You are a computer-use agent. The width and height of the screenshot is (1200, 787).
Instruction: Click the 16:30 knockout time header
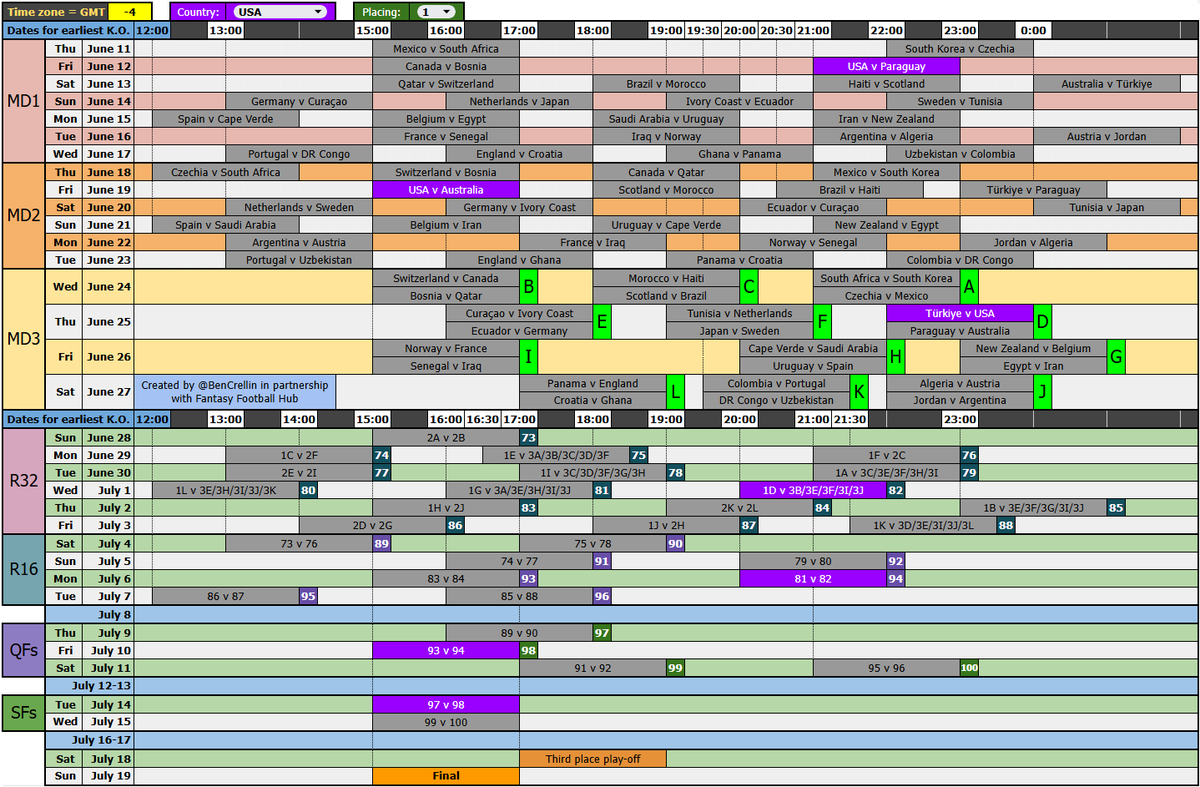point(482,420)
